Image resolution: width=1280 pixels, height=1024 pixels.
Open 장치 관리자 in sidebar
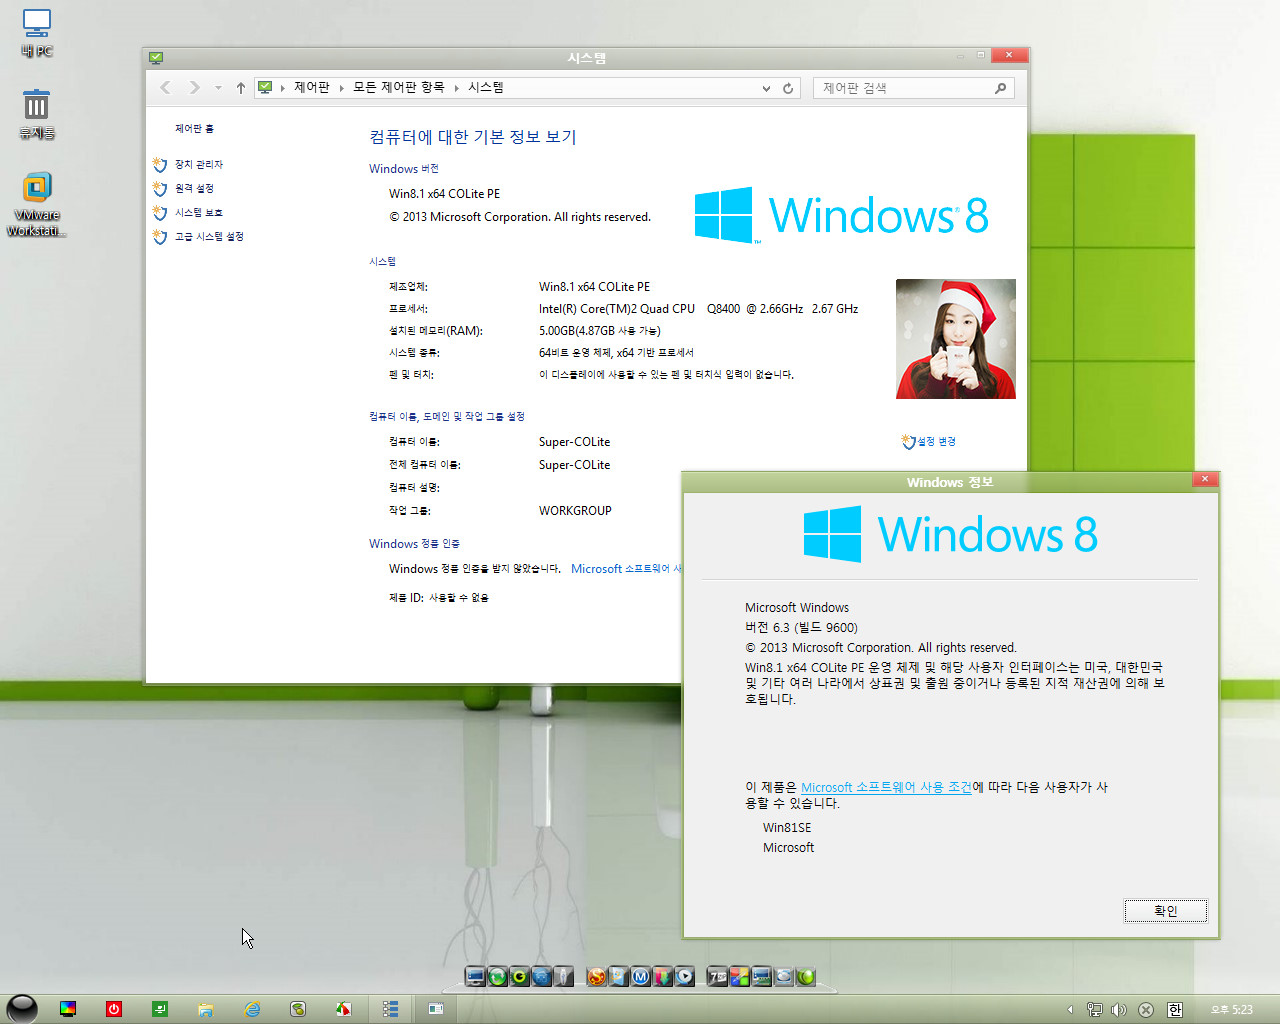click(x=199, y=164)
